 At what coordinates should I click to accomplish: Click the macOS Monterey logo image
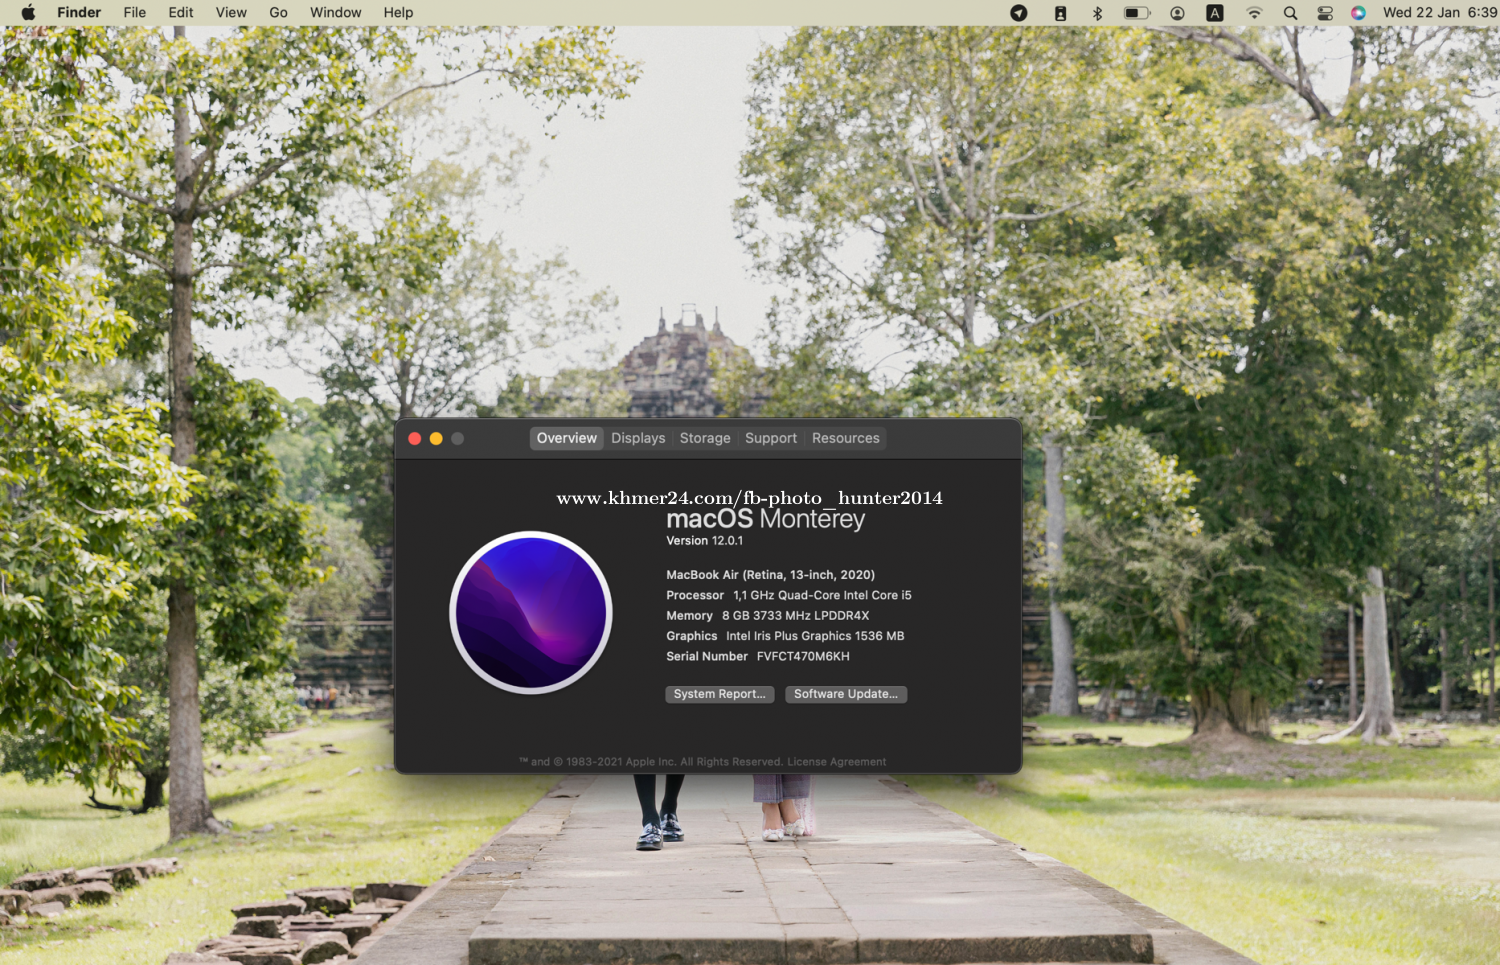click(531, 612)
